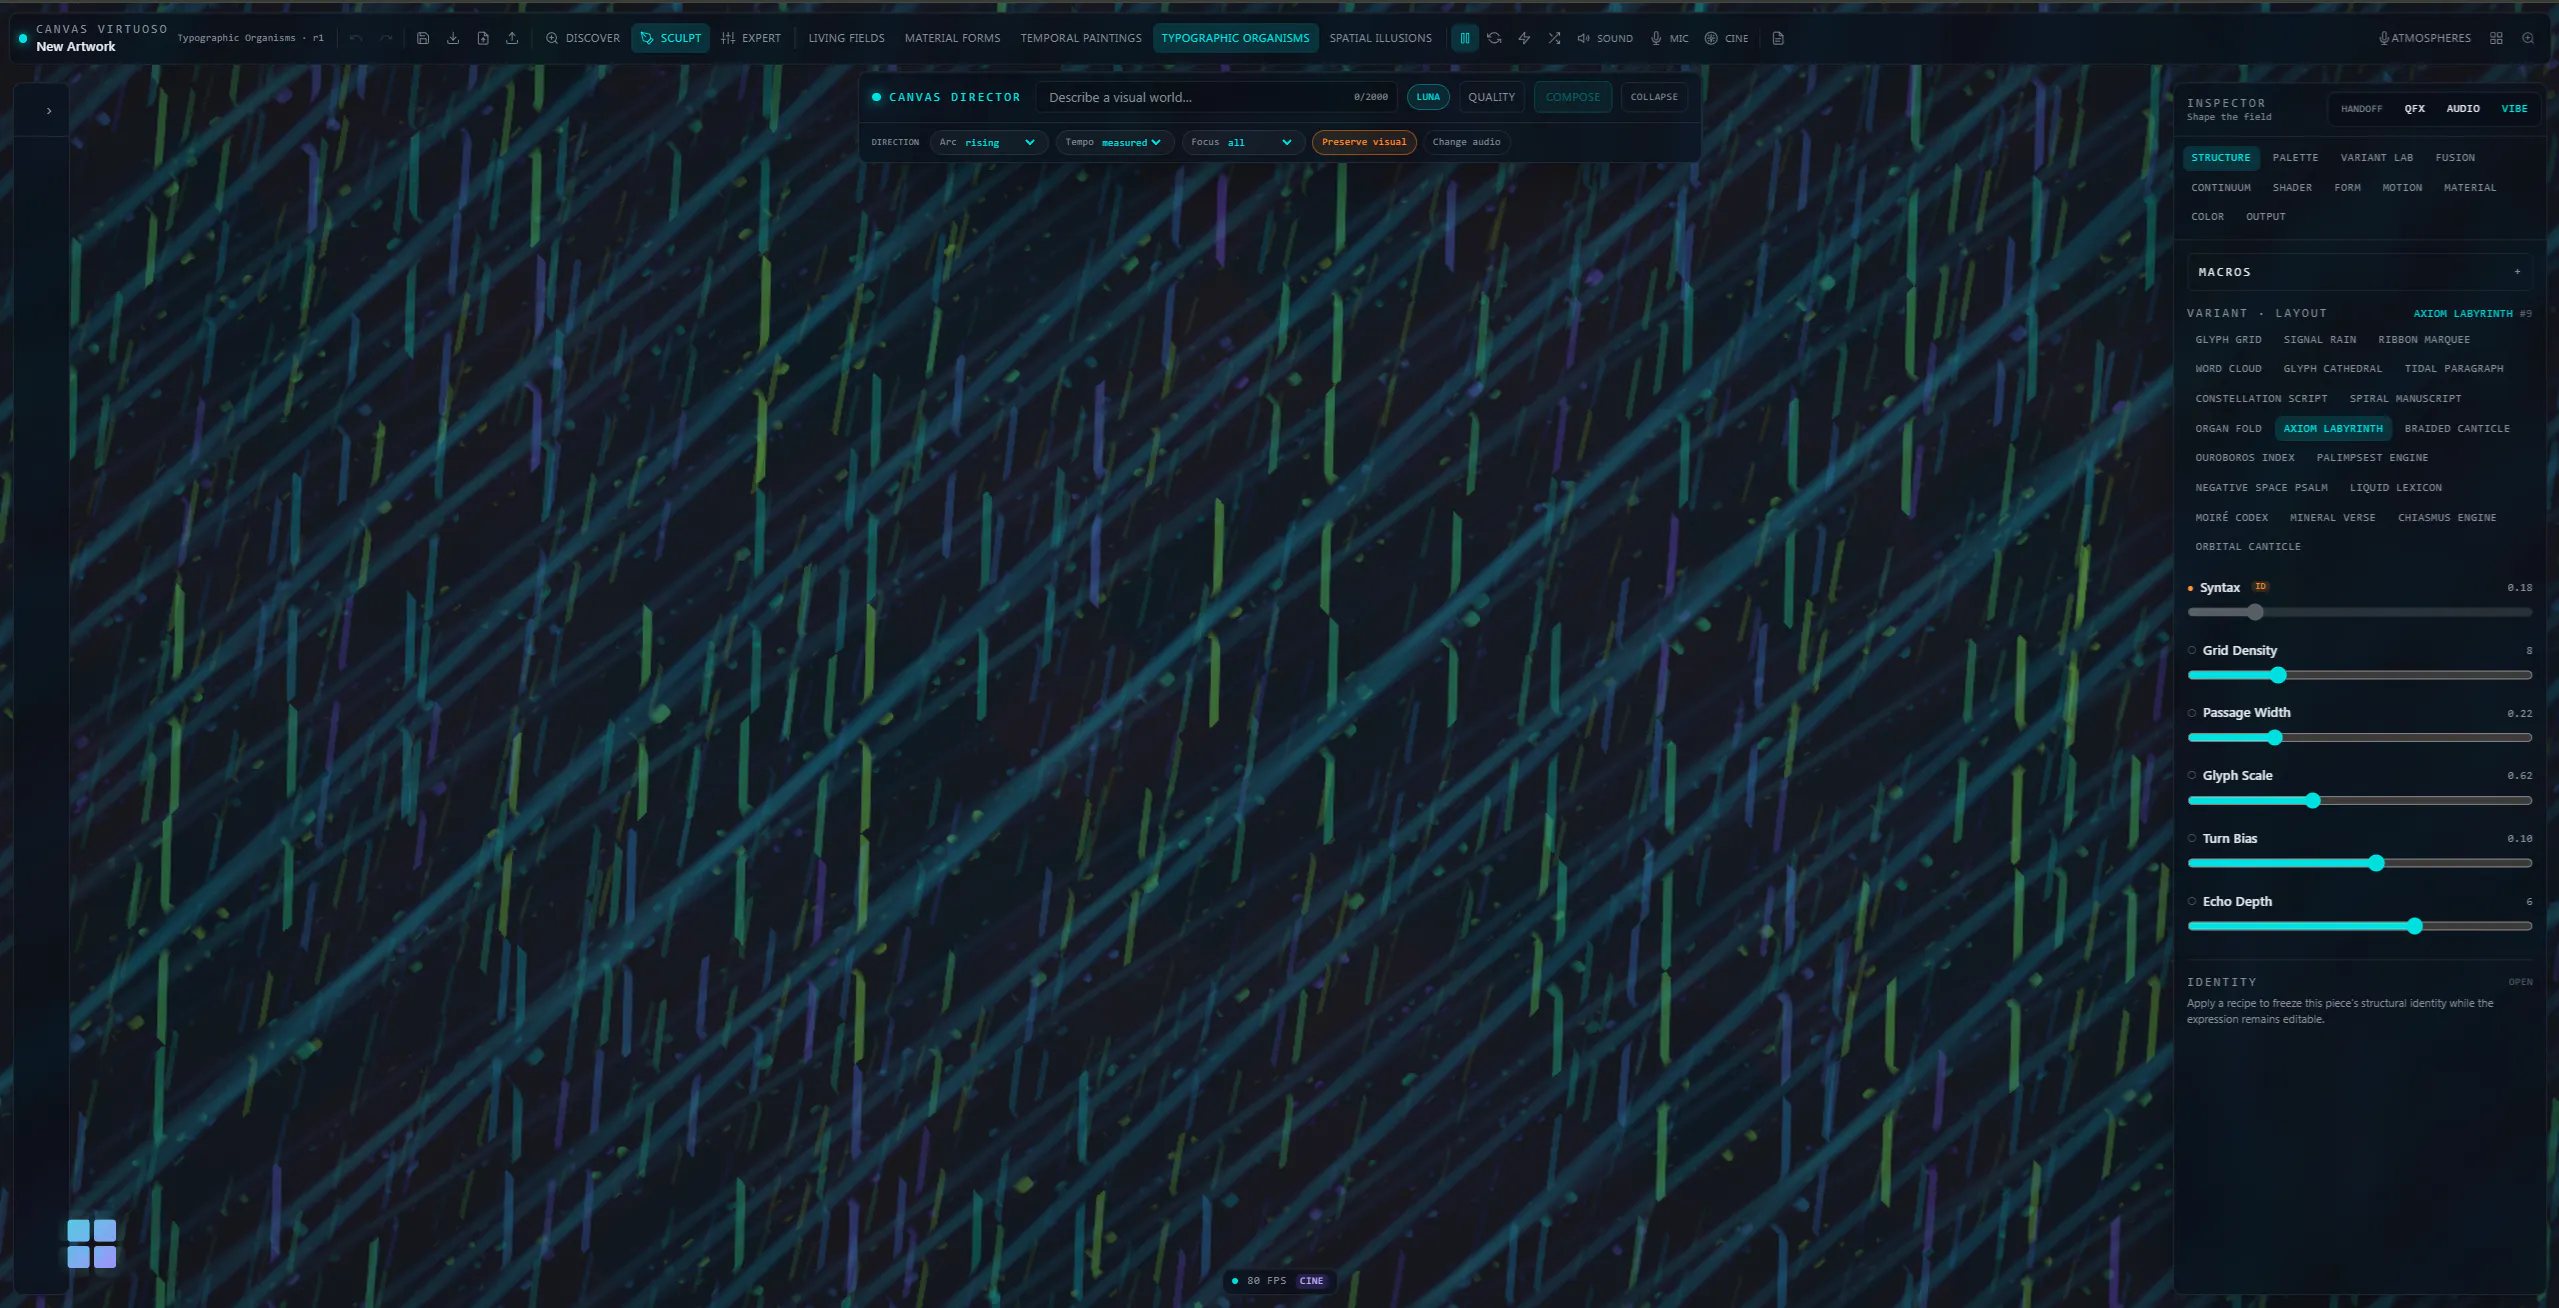
Task: Open Discover mode
Action: (x=583, y=38)
